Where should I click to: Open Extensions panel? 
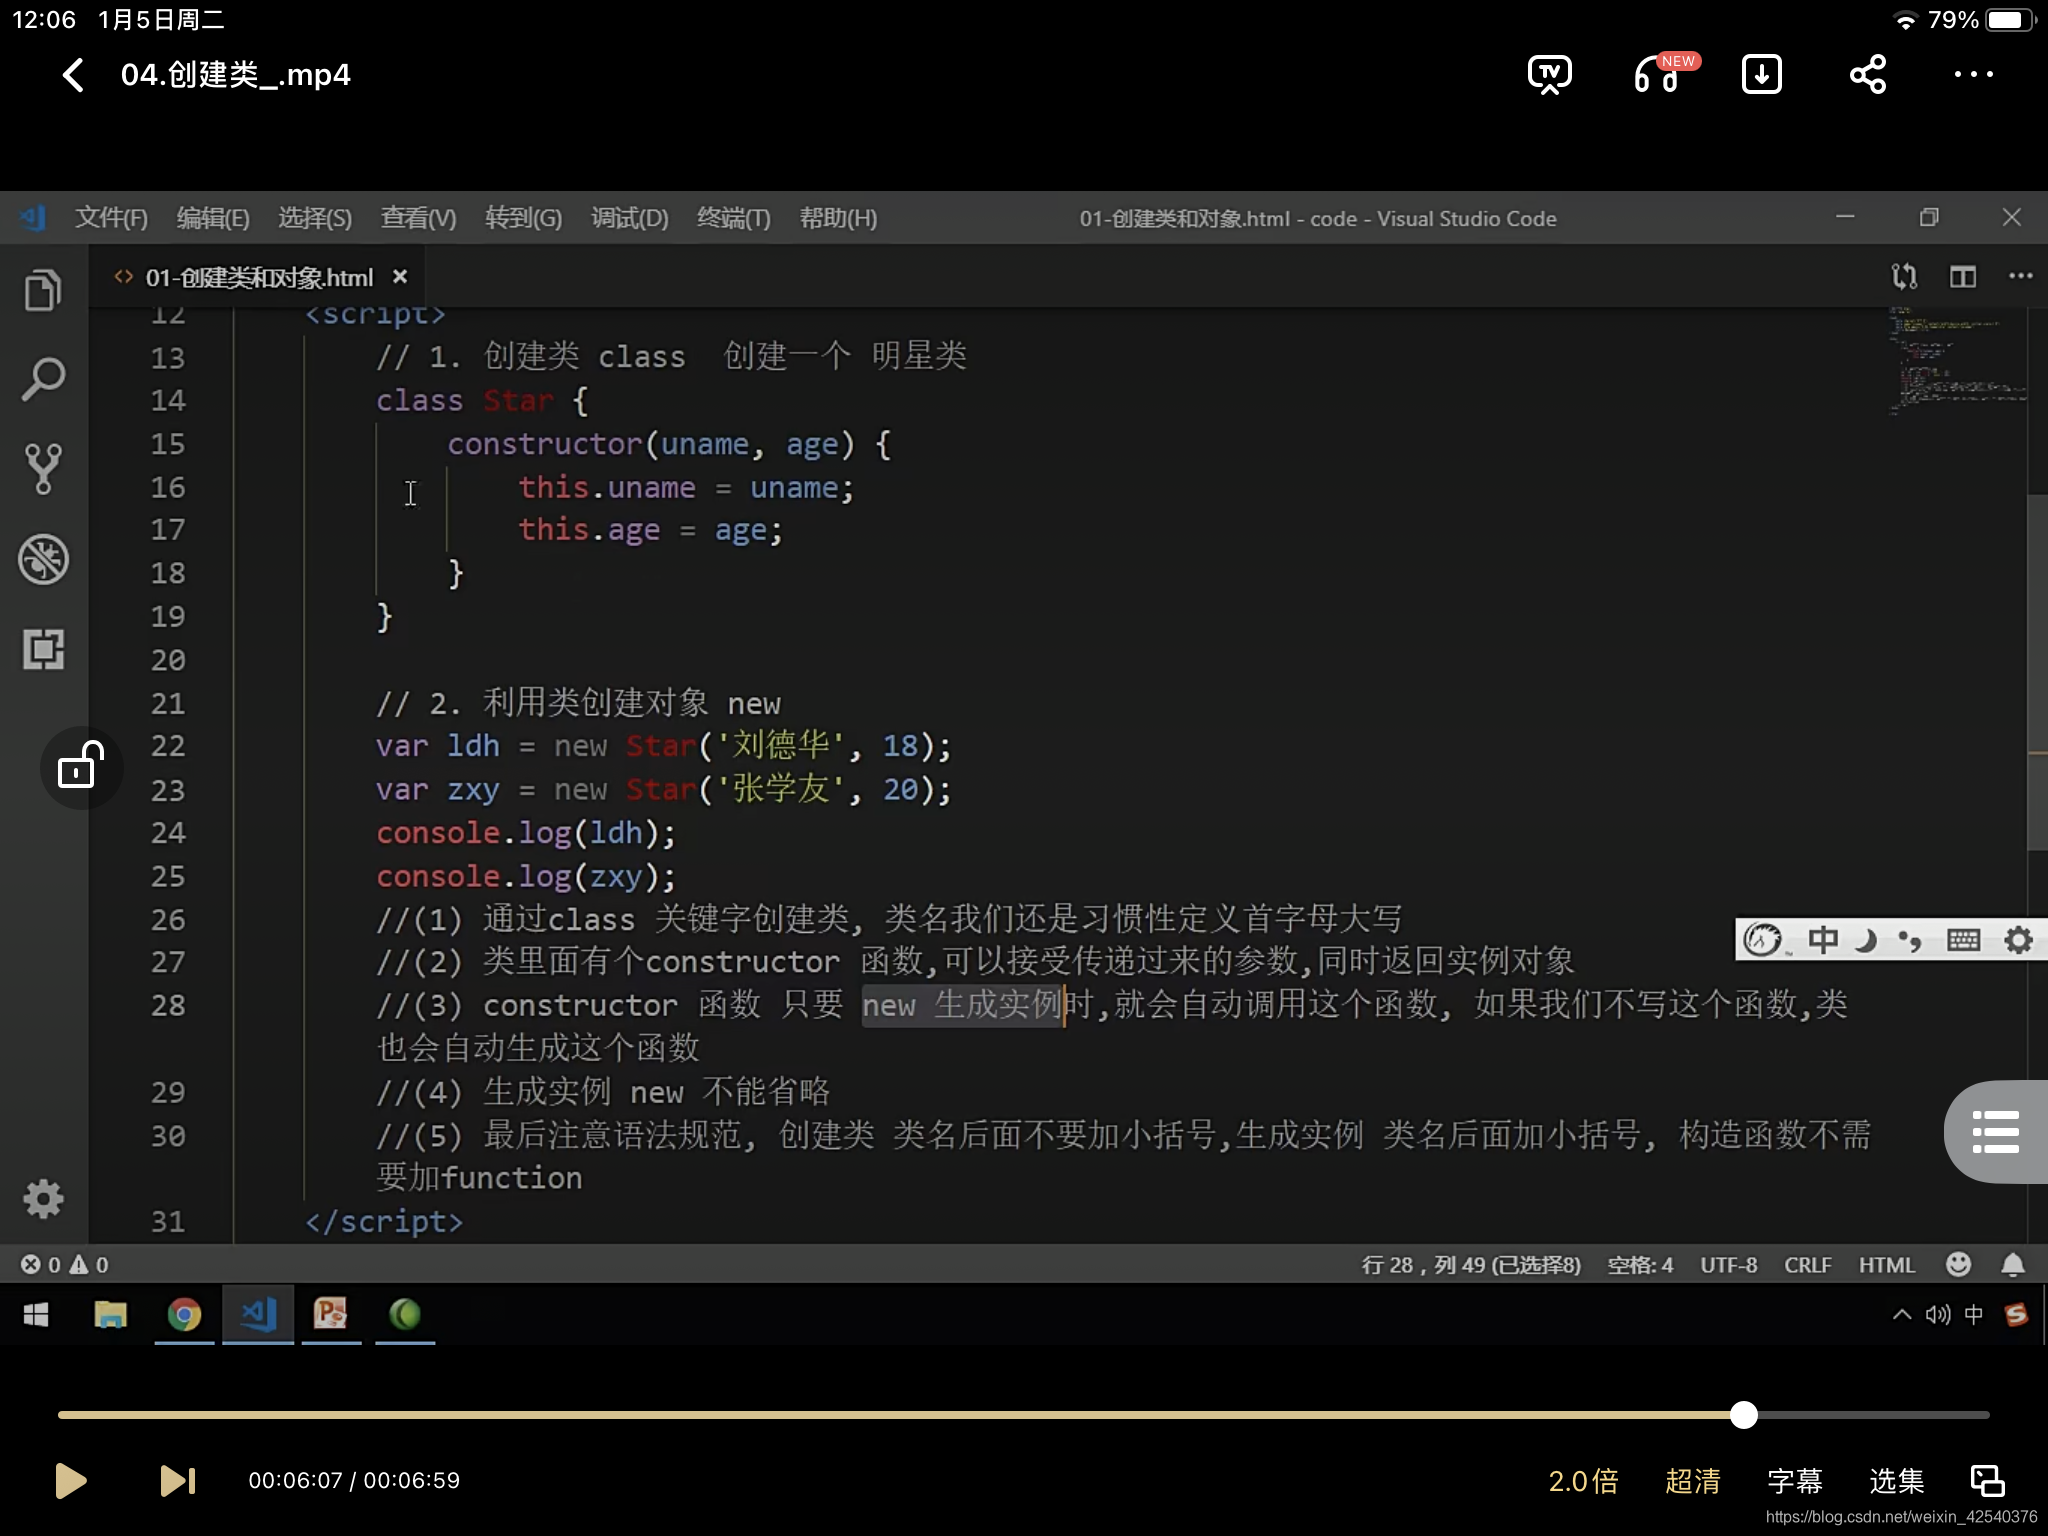point(43,649)
